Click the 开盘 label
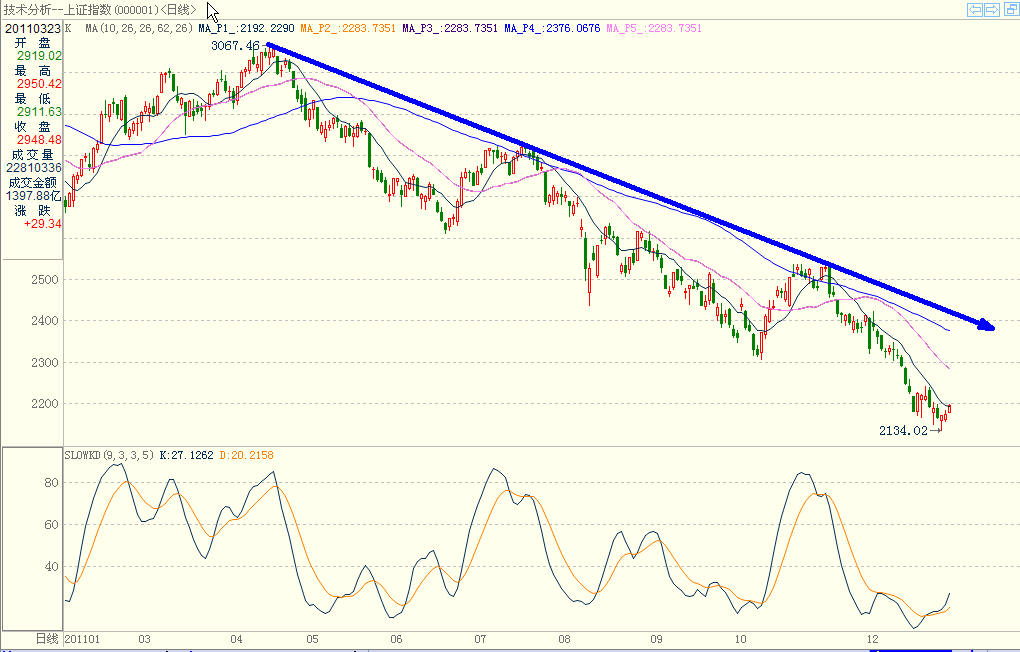The height and width of the screenshot is (652, 1020). pyautogui.click(x=33, y=43)
